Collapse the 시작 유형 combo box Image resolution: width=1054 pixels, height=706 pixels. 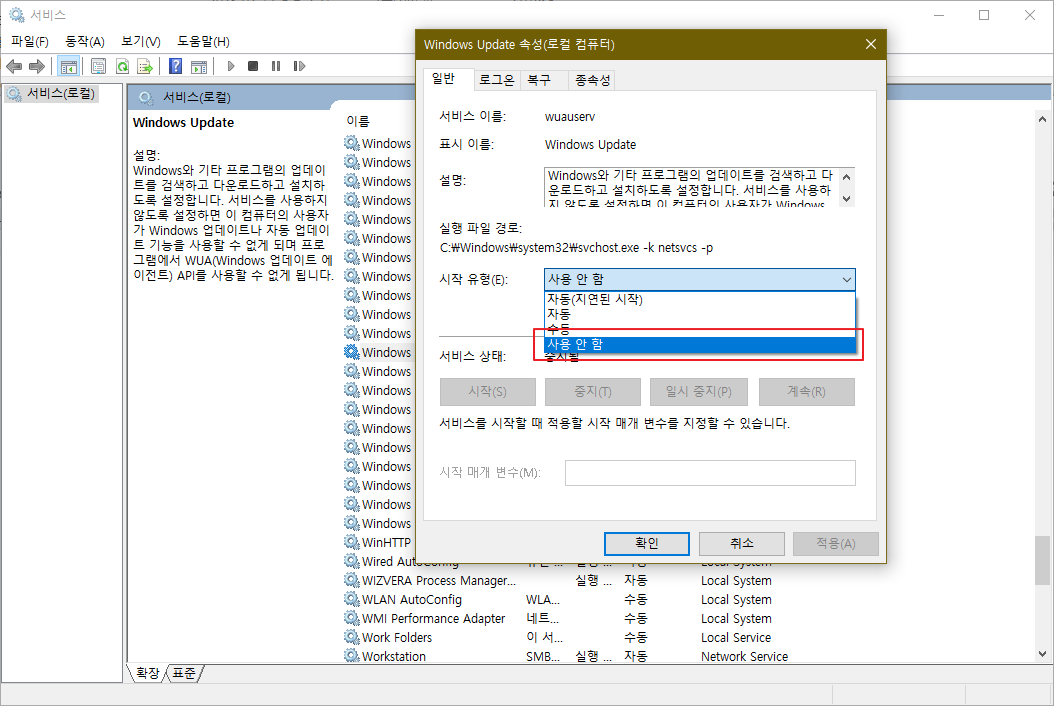pos(846,279)
